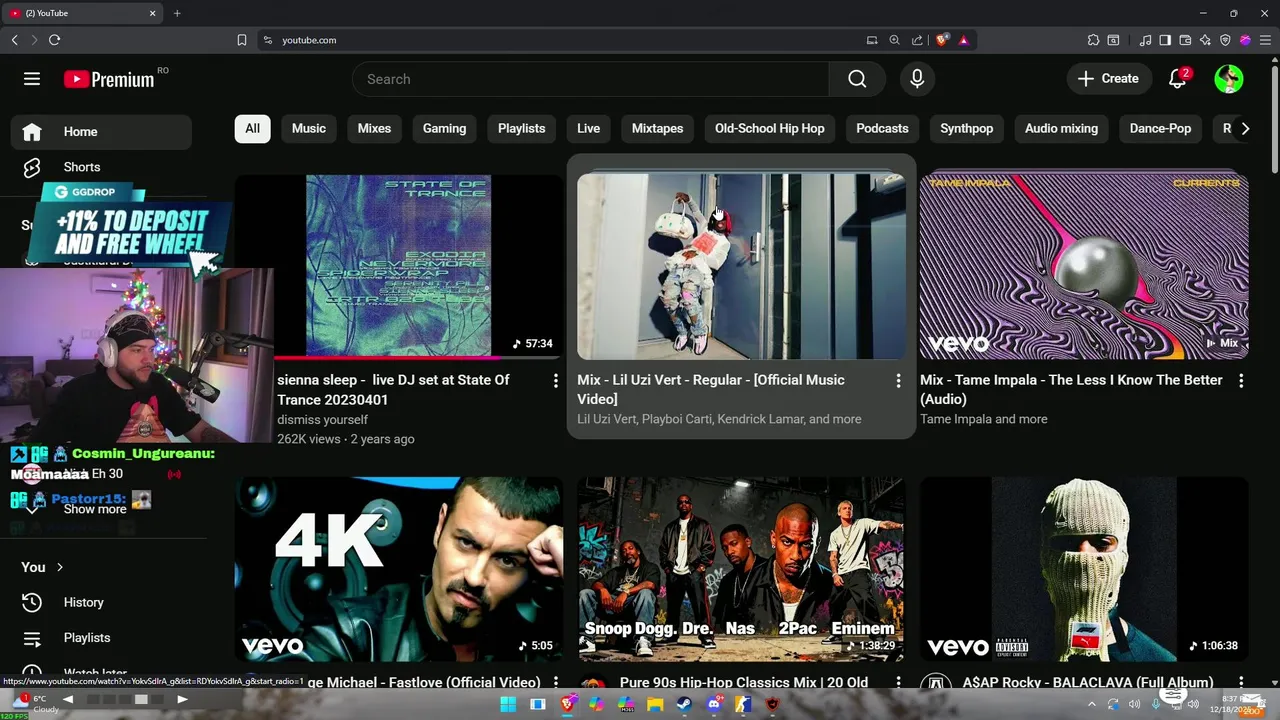Play the George Michael Fastlove 4K thumbnail

(399, 569)
